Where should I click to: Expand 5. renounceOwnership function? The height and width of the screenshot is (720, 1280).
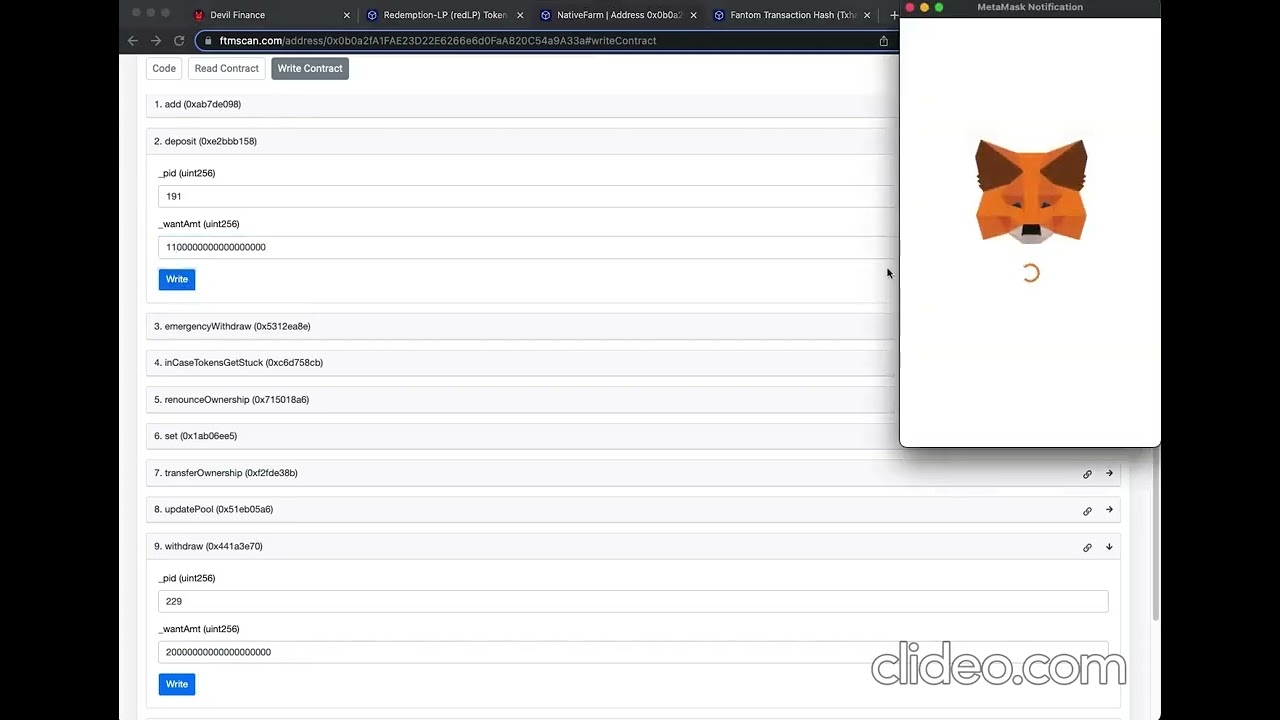tap(522, 400)
